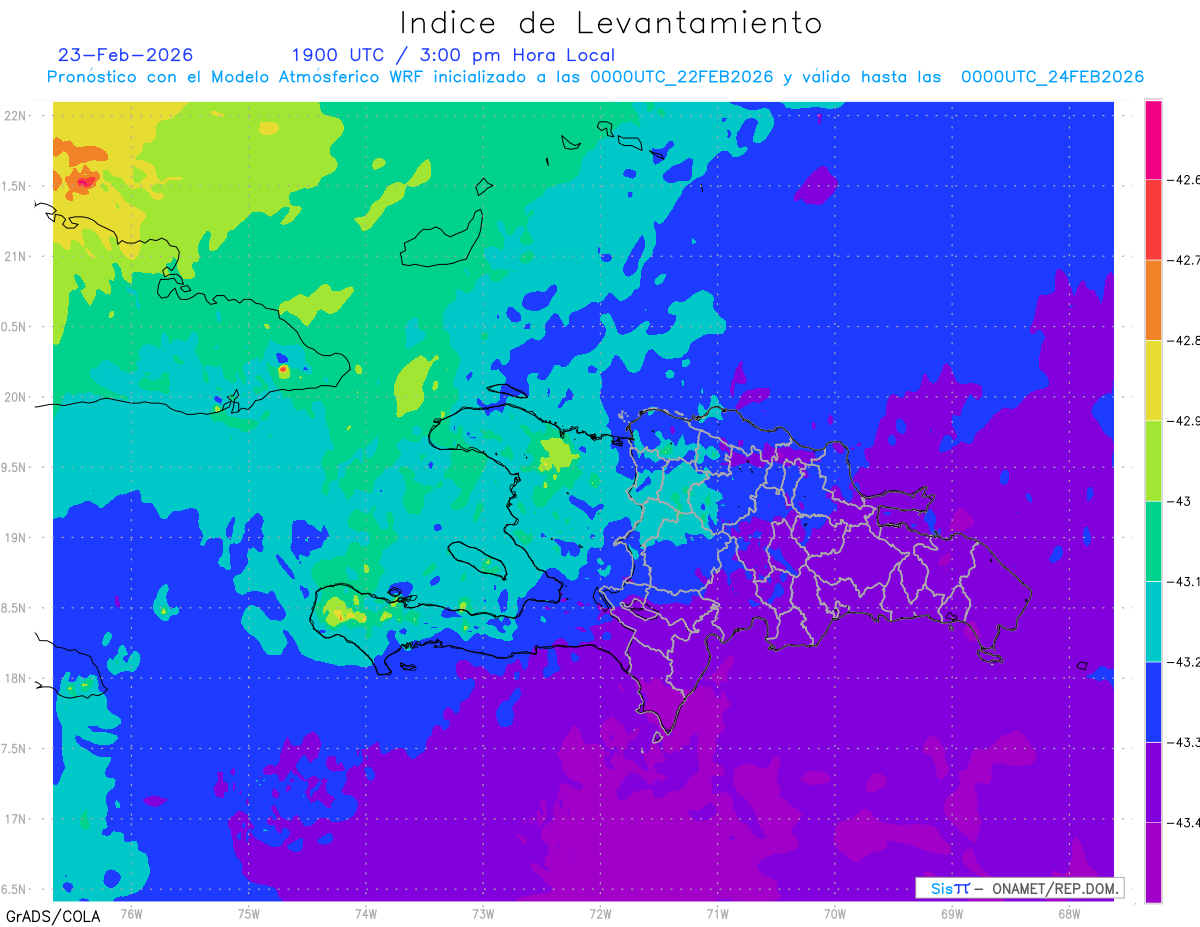Click the "70W" longitude label
The image size is (1200, 927).
(835, 913)
